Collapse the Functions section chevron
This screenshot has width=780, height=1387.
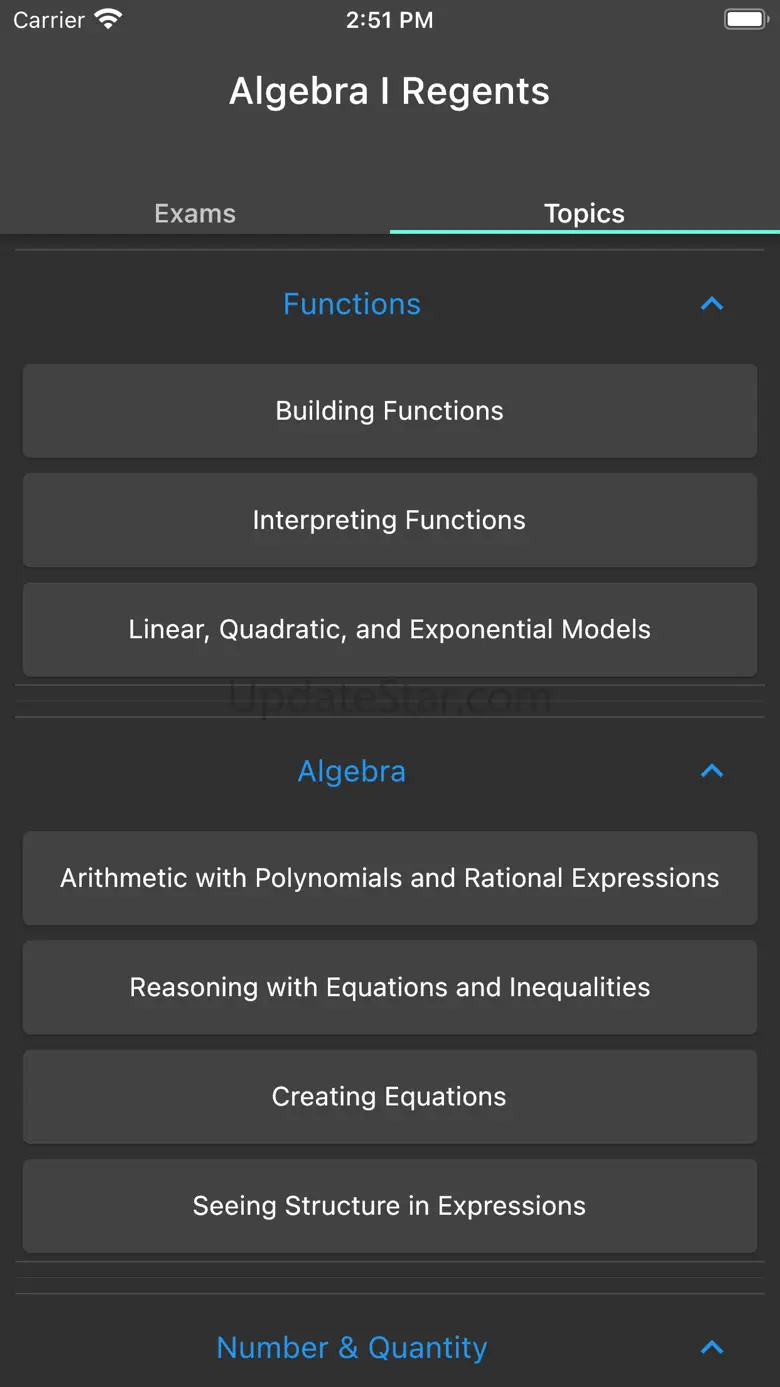[x=711, y=304]
